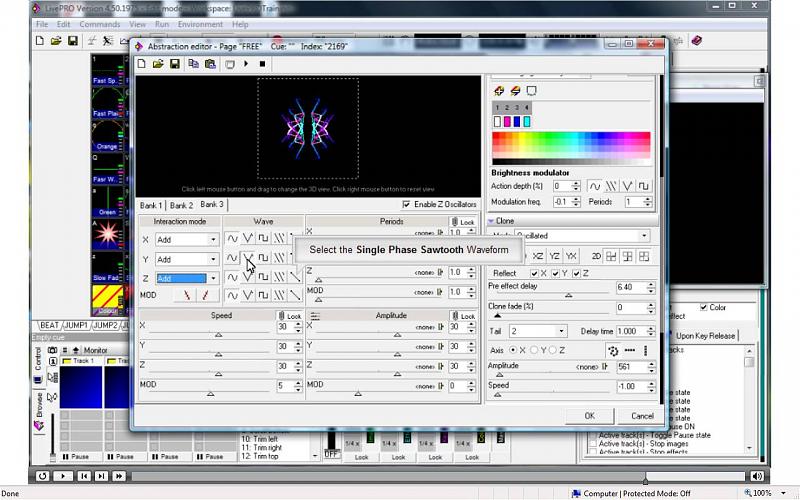Select triangle waveform for X oscillator

click(x=248, y=238)
